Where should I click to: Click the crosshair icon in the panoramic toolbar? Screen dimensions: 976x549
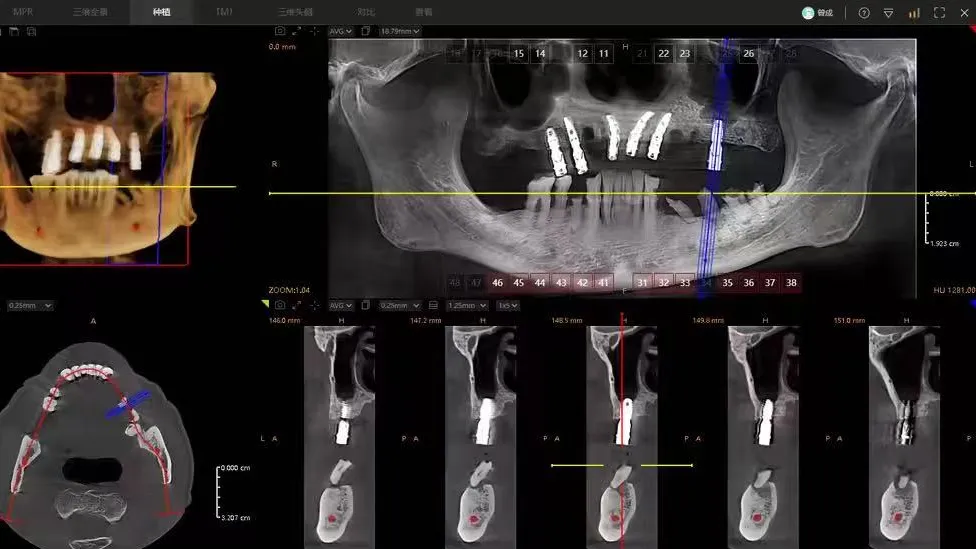coord(314,30)
